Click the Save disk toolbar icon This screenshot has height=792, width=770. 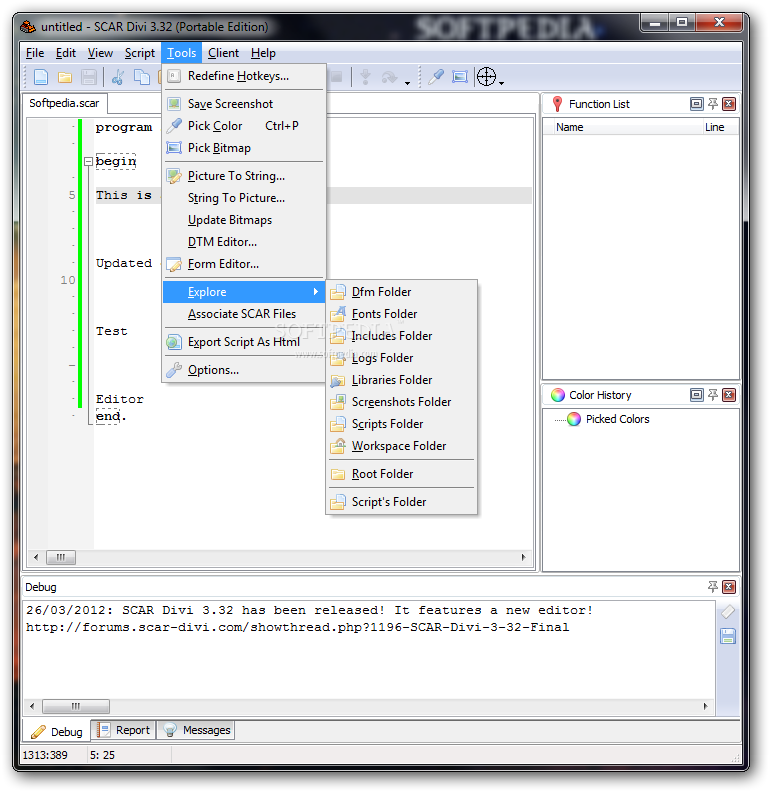pos(89,77)
